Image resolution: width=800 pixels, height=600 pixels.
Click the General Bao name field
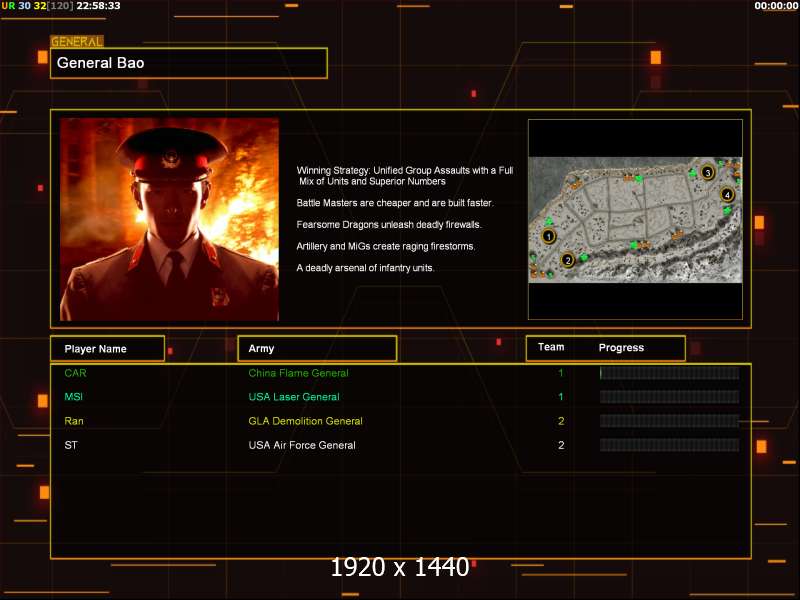point(189,63)
